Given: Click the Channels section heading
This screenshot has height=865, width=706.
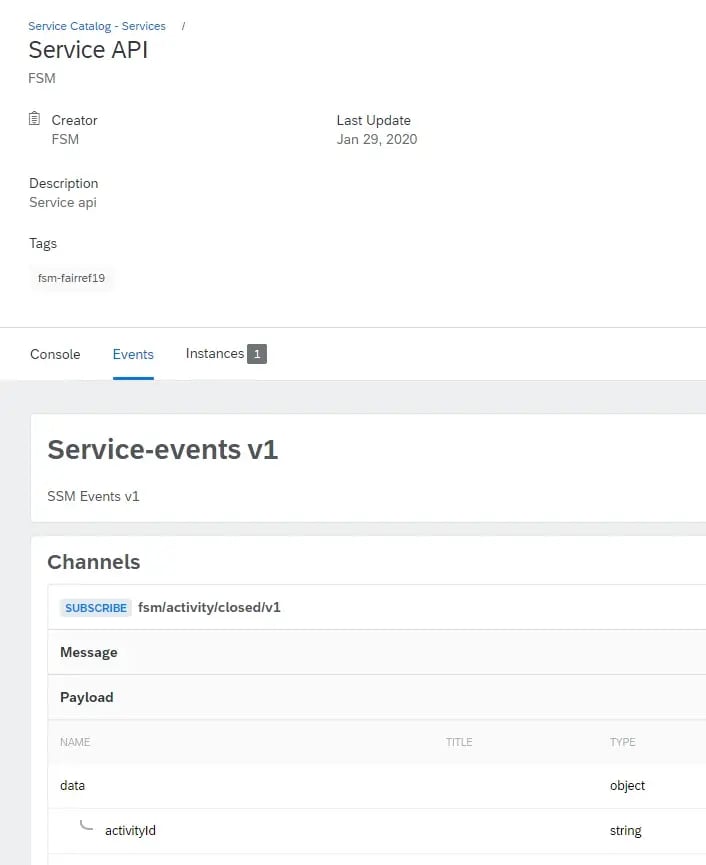Looking at the screenshot, I should coord(94,562).
